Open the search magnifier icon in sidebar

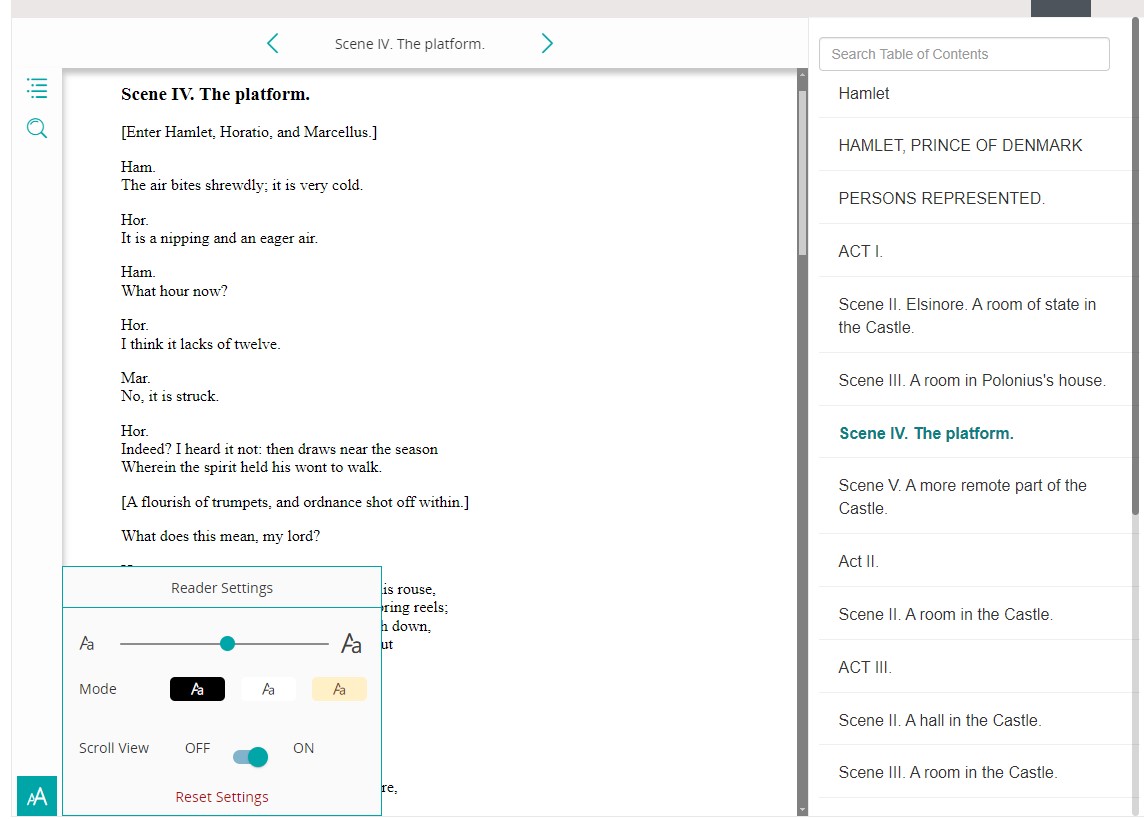(x=37, y=128)
